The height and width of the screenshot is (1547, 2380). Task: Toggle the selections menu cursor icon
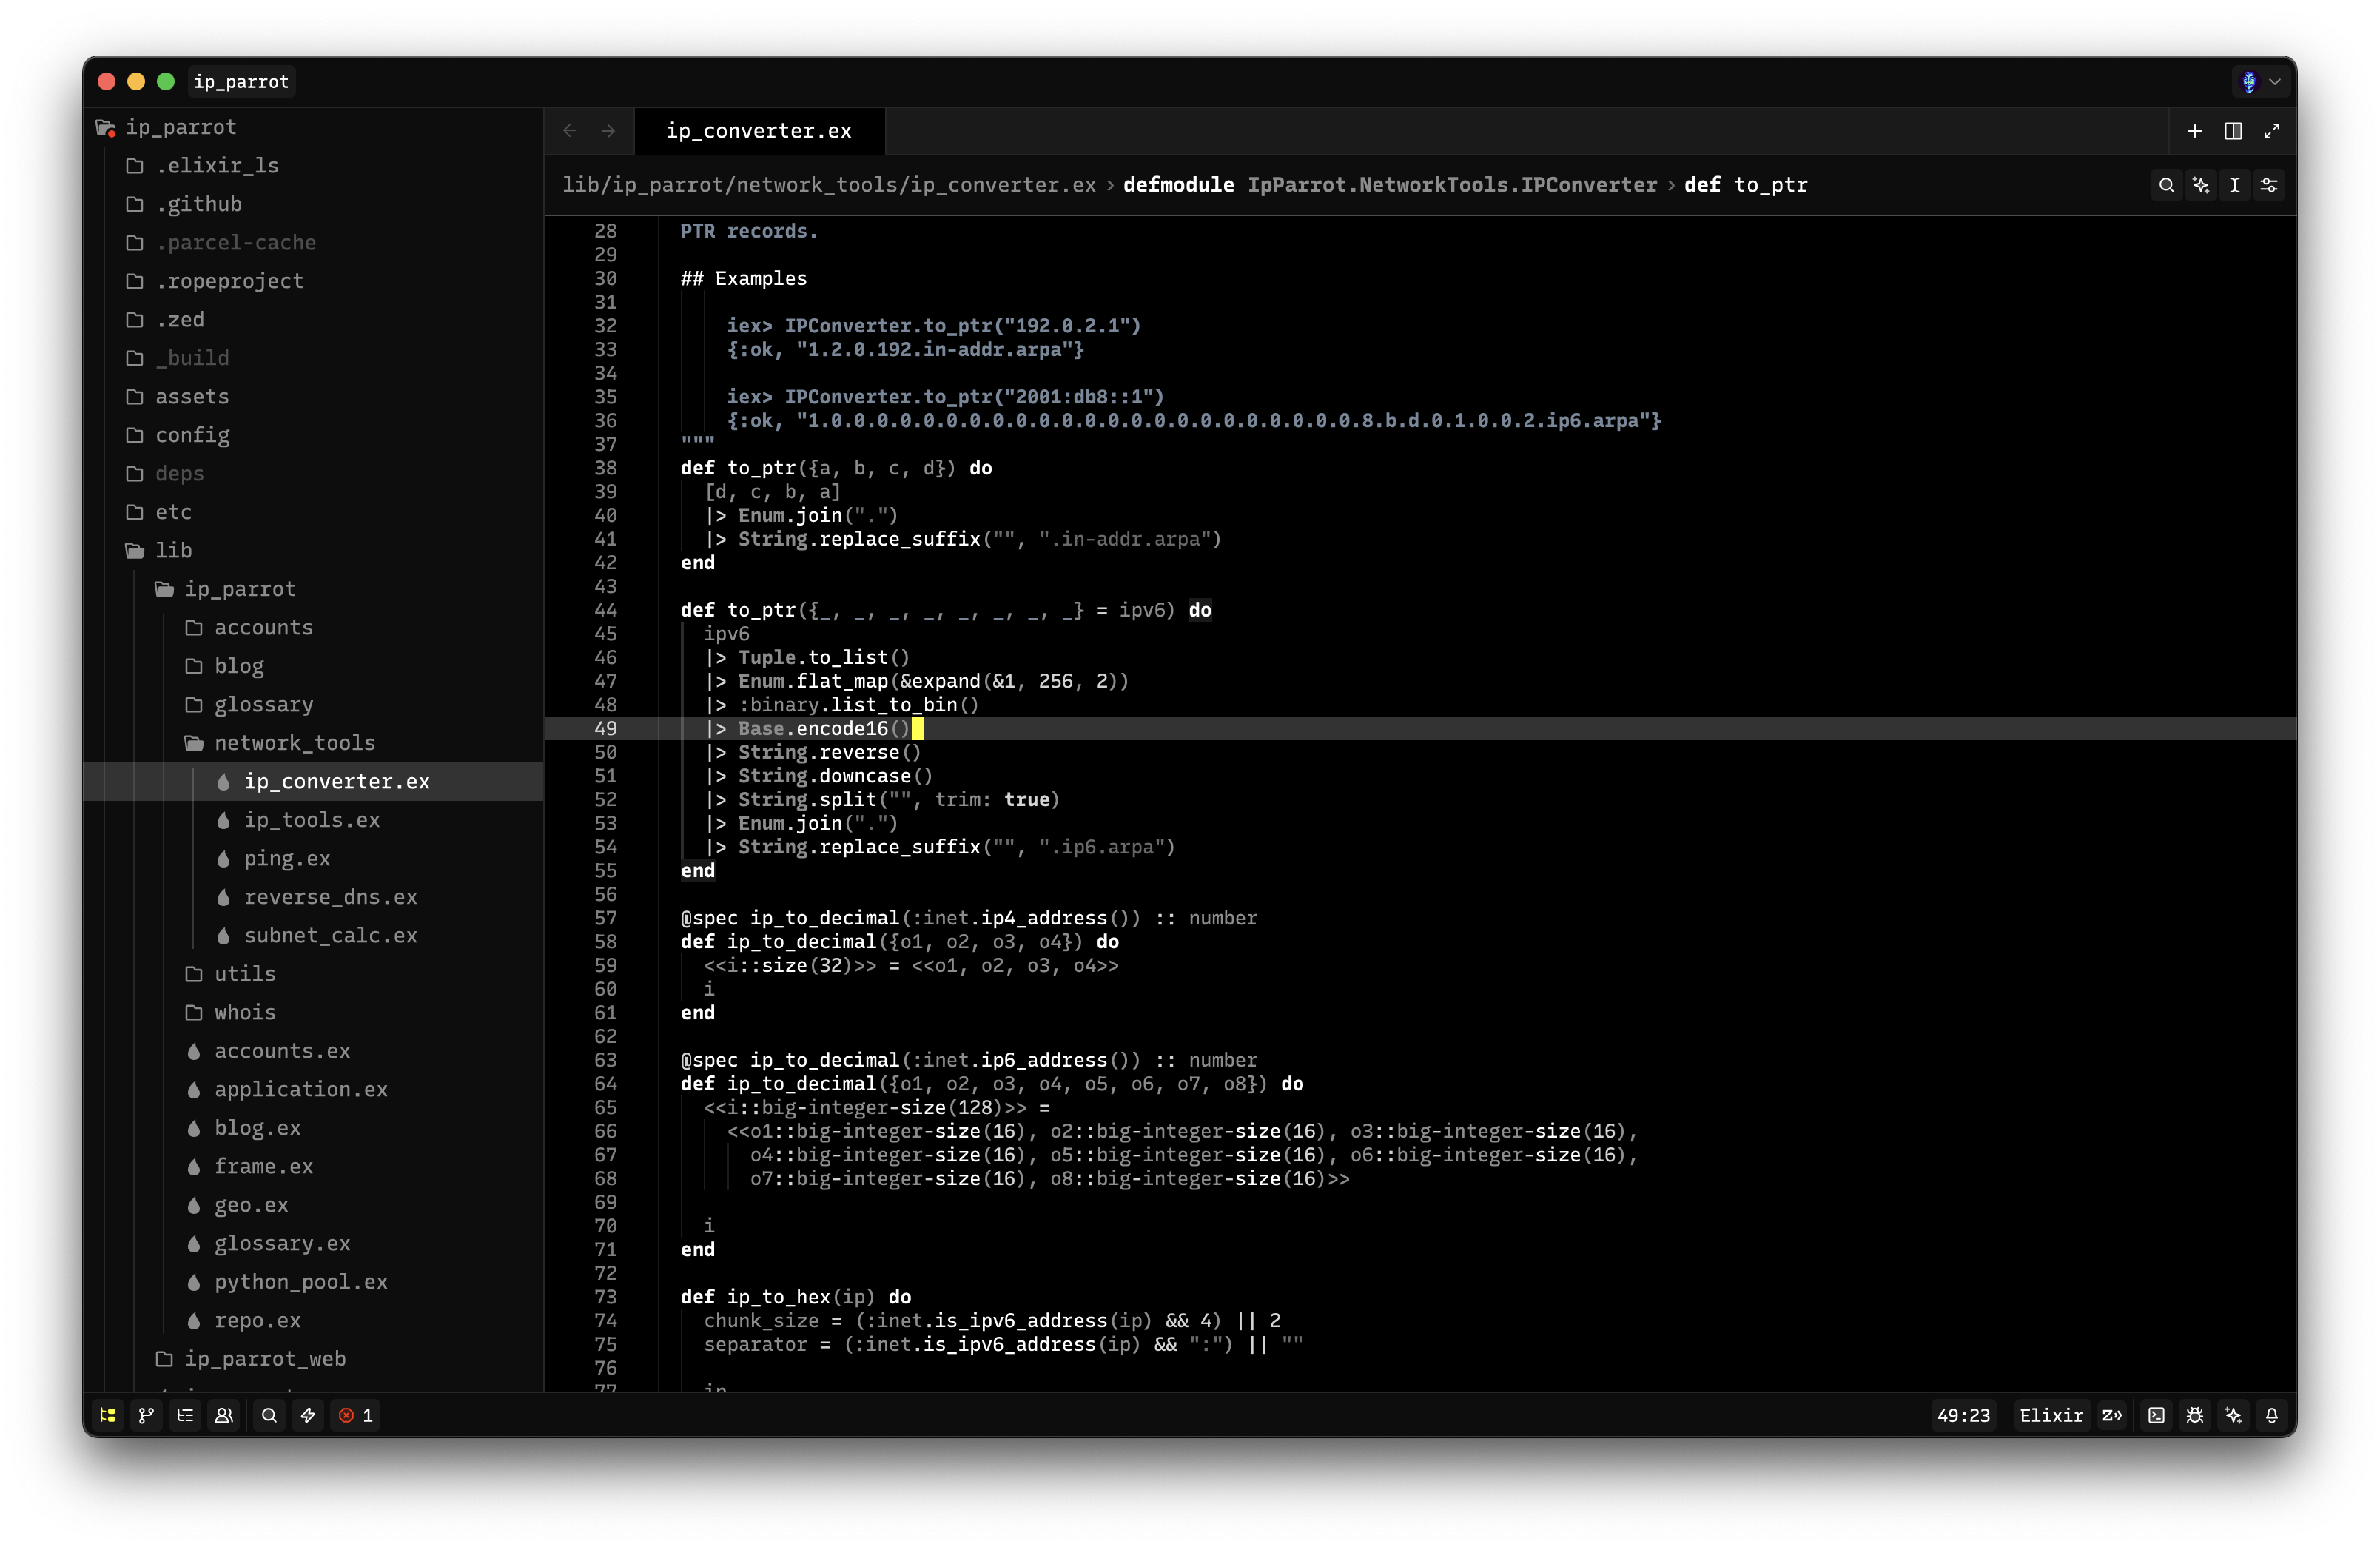(2235, 185)
